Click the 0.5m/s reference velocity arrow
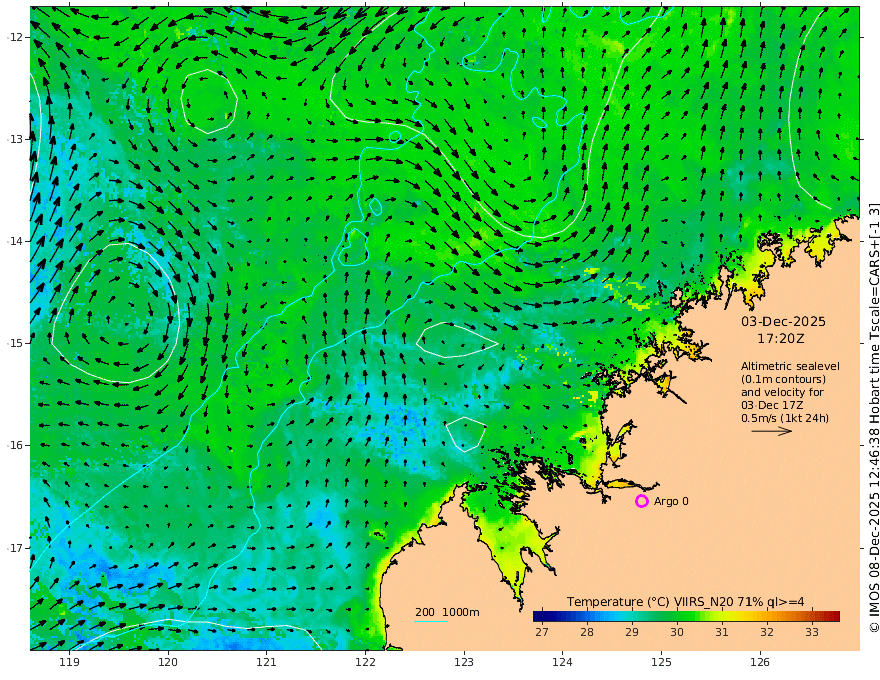The image size is (880, 680). (x=771, y=431)
